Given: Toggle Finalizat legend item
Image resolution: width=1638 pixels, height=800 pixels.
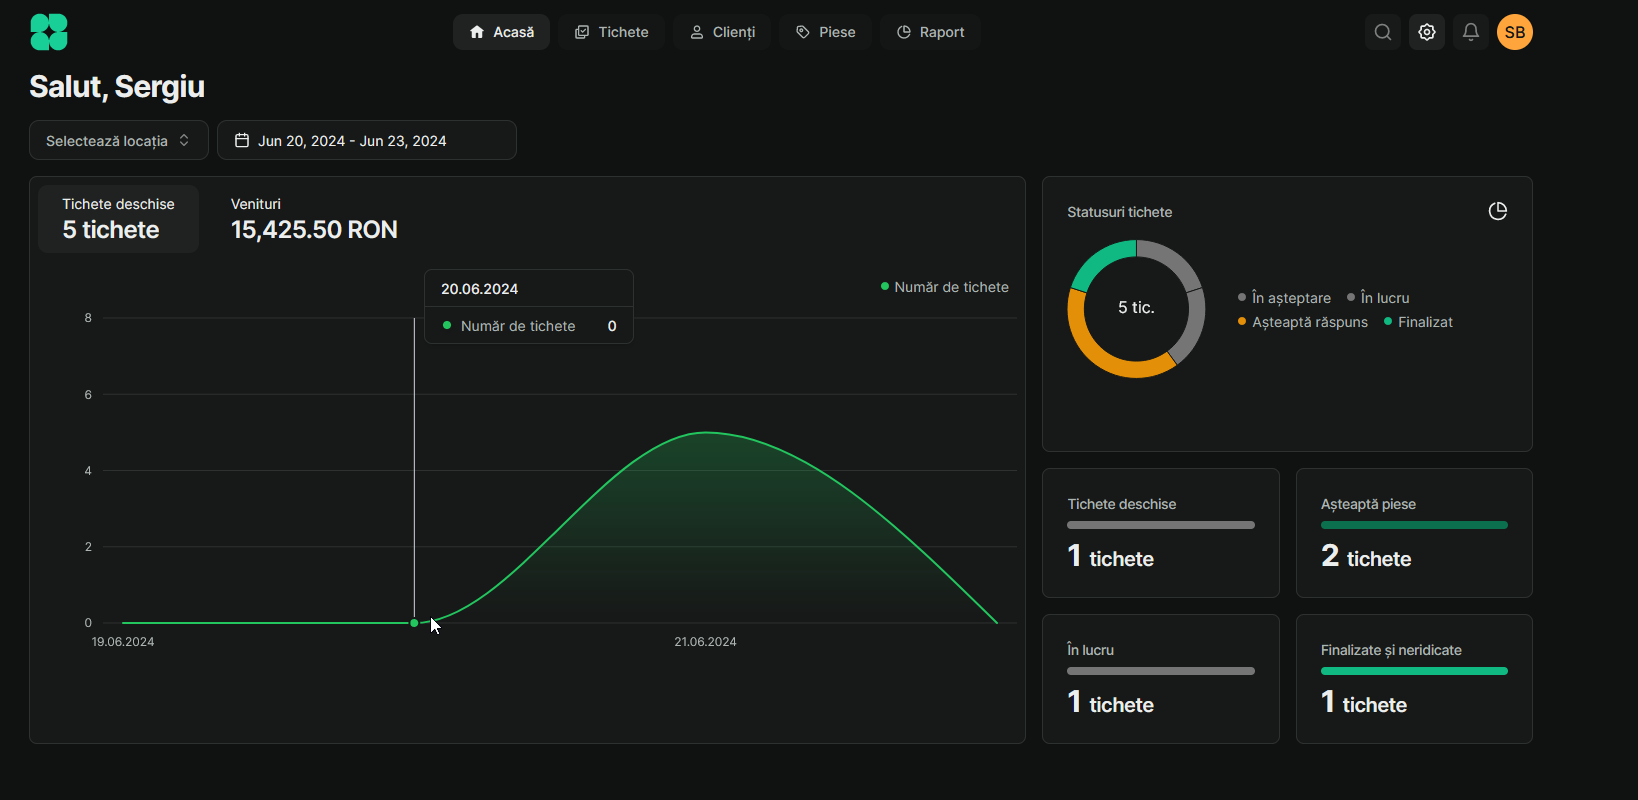Looking at the screenshot, I should pyautogui.click(x=1418, y=322).
